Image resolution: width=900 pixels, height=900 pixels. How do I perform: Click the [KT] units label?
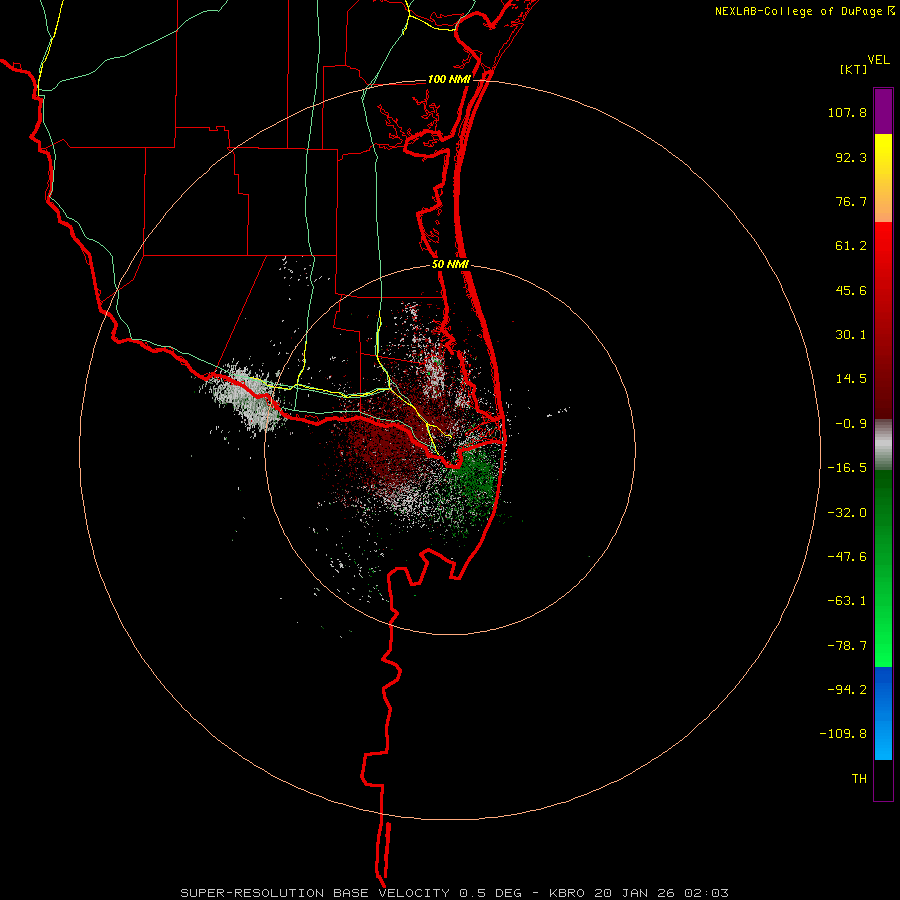tap(853, 69)
